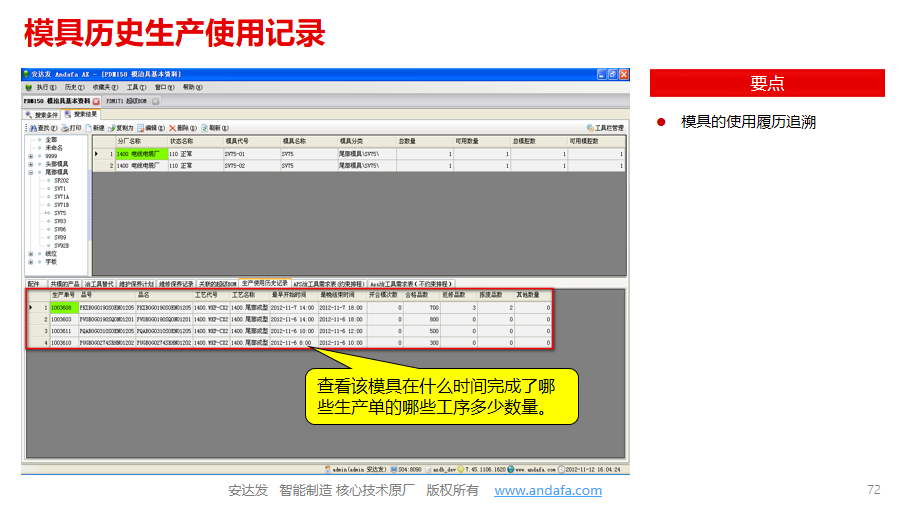Viewport: 907px width, 509px height.
Task: Create a new record with 新建
Action: 95,128
